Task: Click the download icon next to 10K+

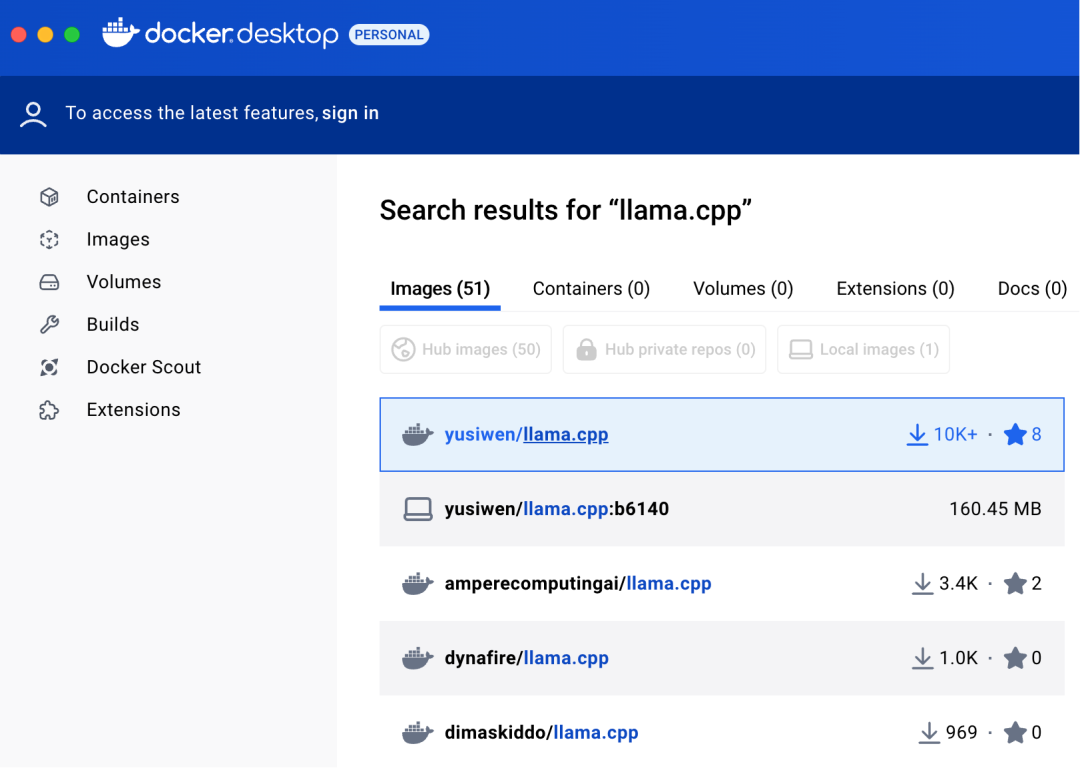Action: [x=917, y=435]
